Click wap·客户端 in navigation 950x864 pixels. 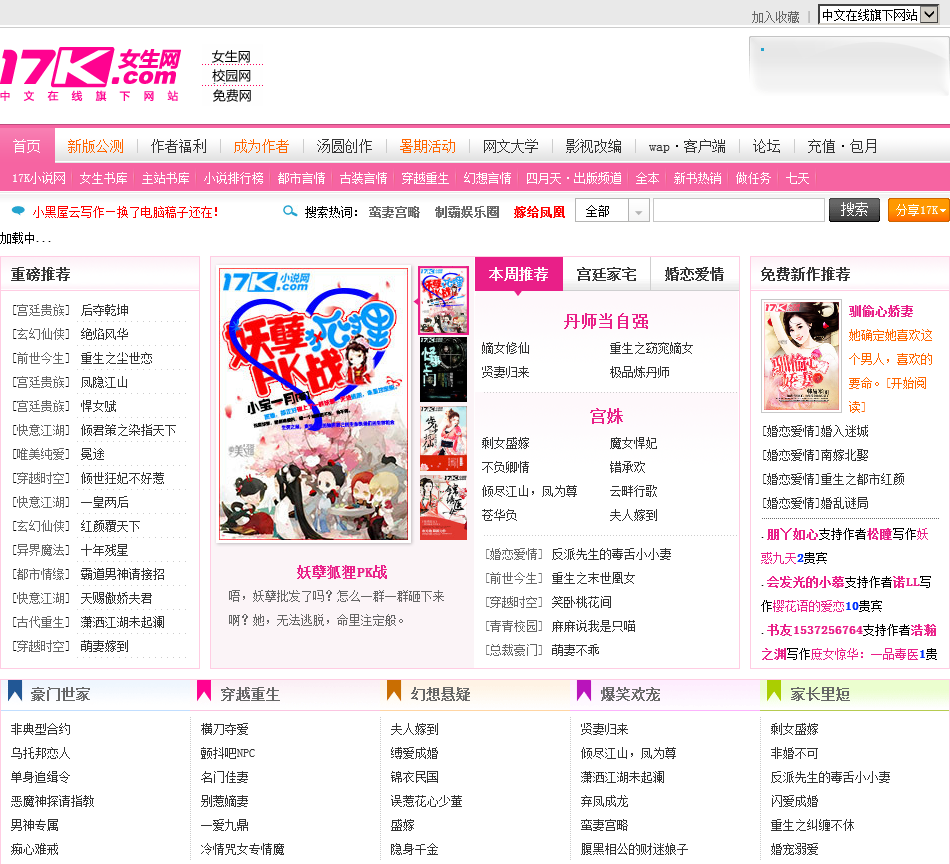pyautogui.click(x=687, y=147)
